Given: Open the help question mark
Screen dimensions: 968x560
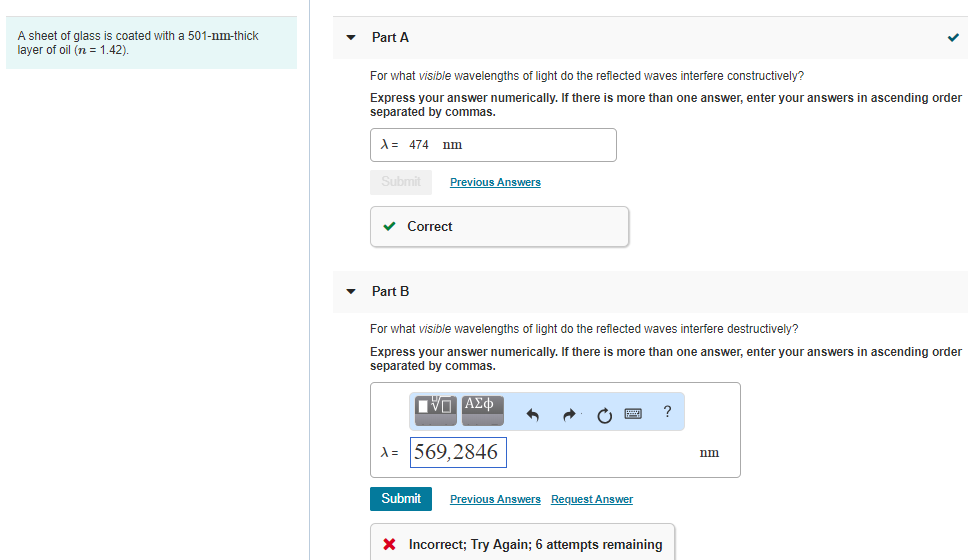Looking at the screenshot, I should click(667, 412).
